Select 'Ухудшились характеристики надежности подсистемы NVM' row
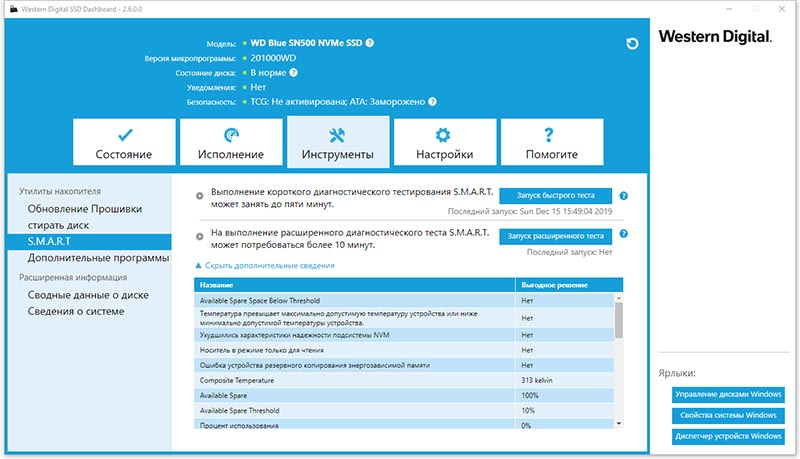Image resolution: width=800 pixels, height=459 pixels. click(404, 335)
